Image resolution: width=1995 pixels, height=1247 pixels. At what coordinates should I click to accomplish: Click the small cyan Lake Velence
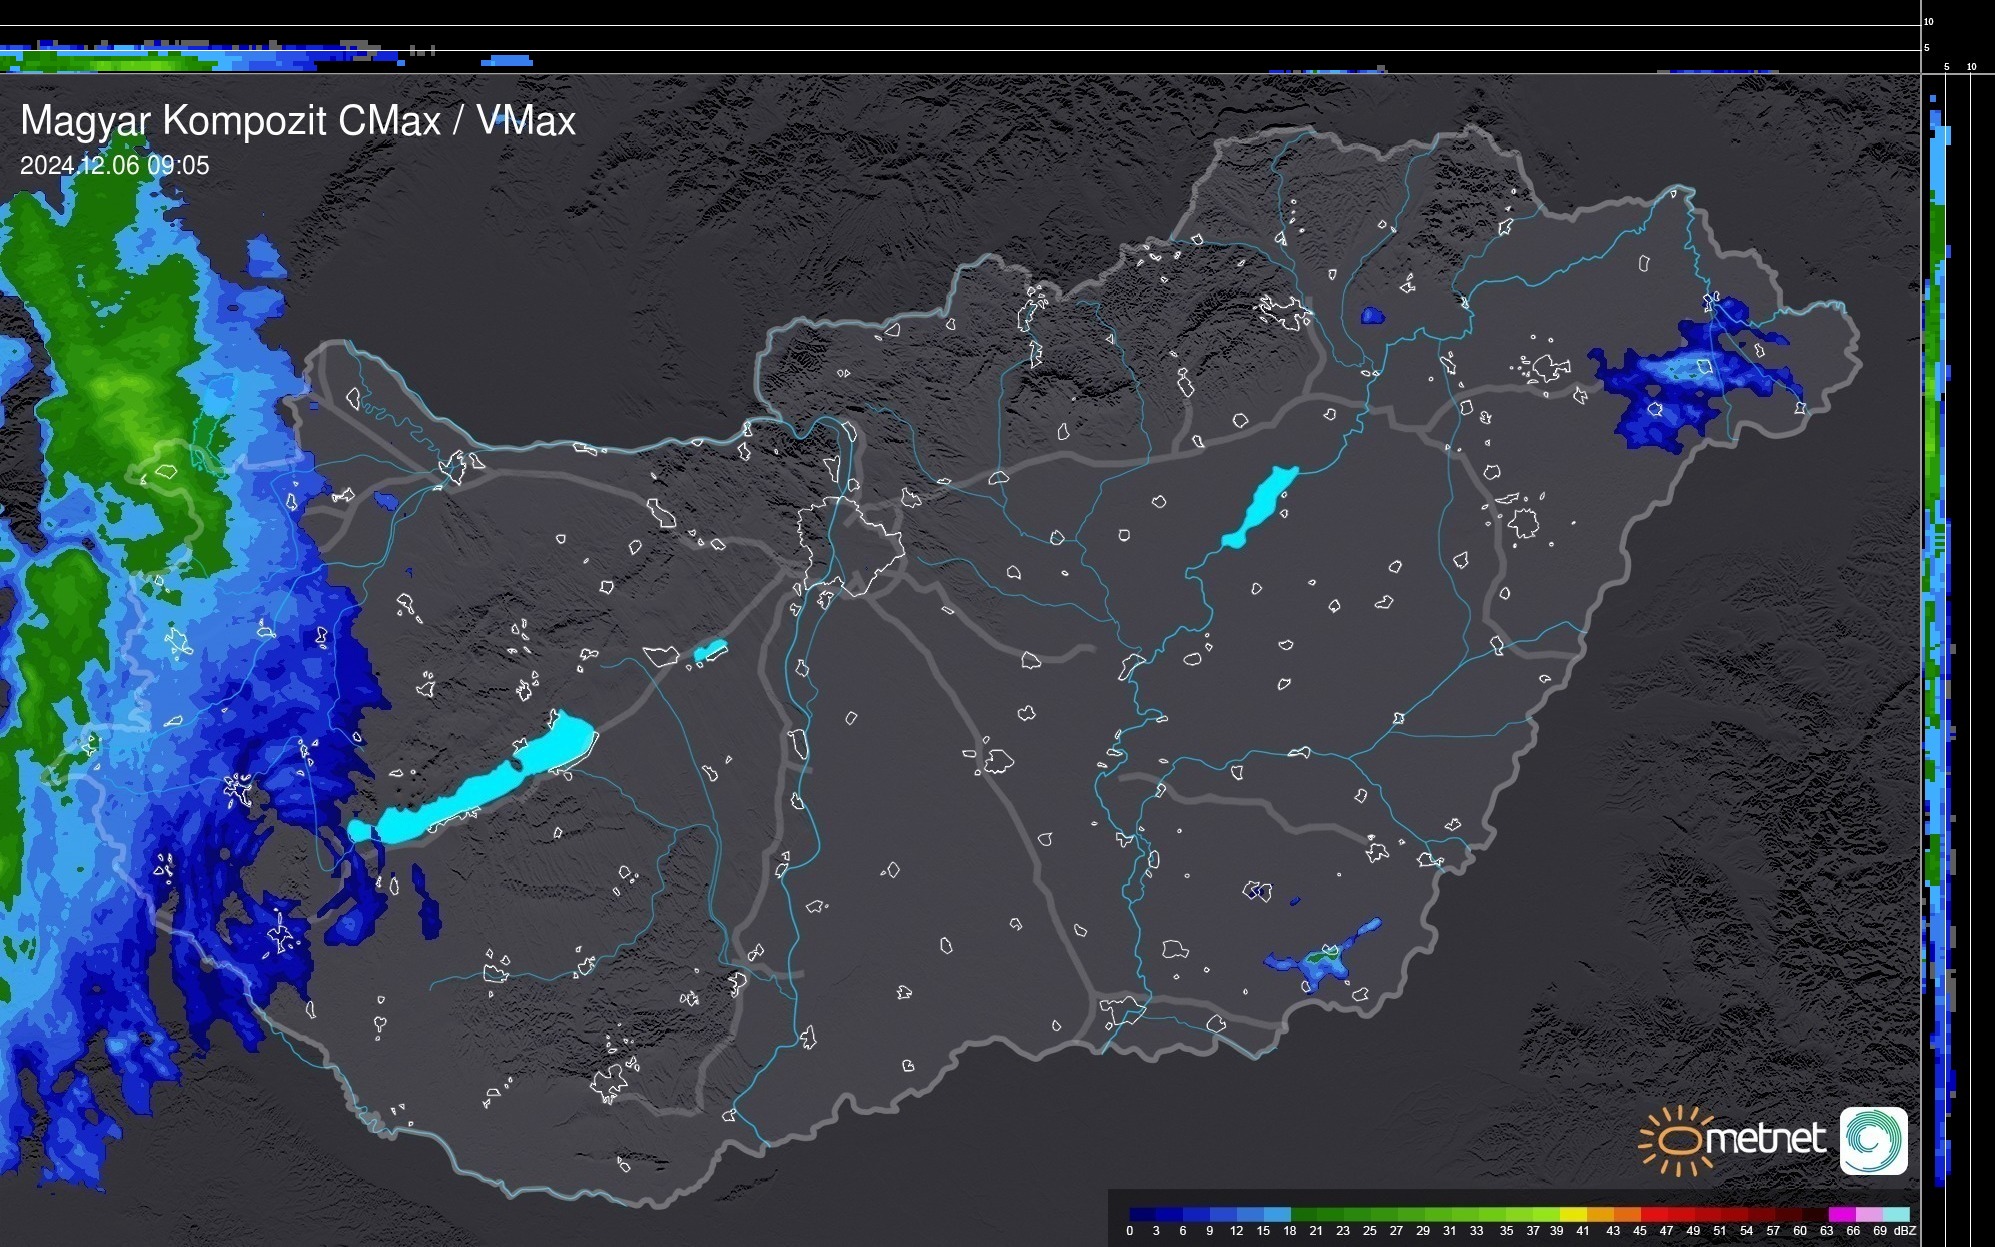(710, 651)
